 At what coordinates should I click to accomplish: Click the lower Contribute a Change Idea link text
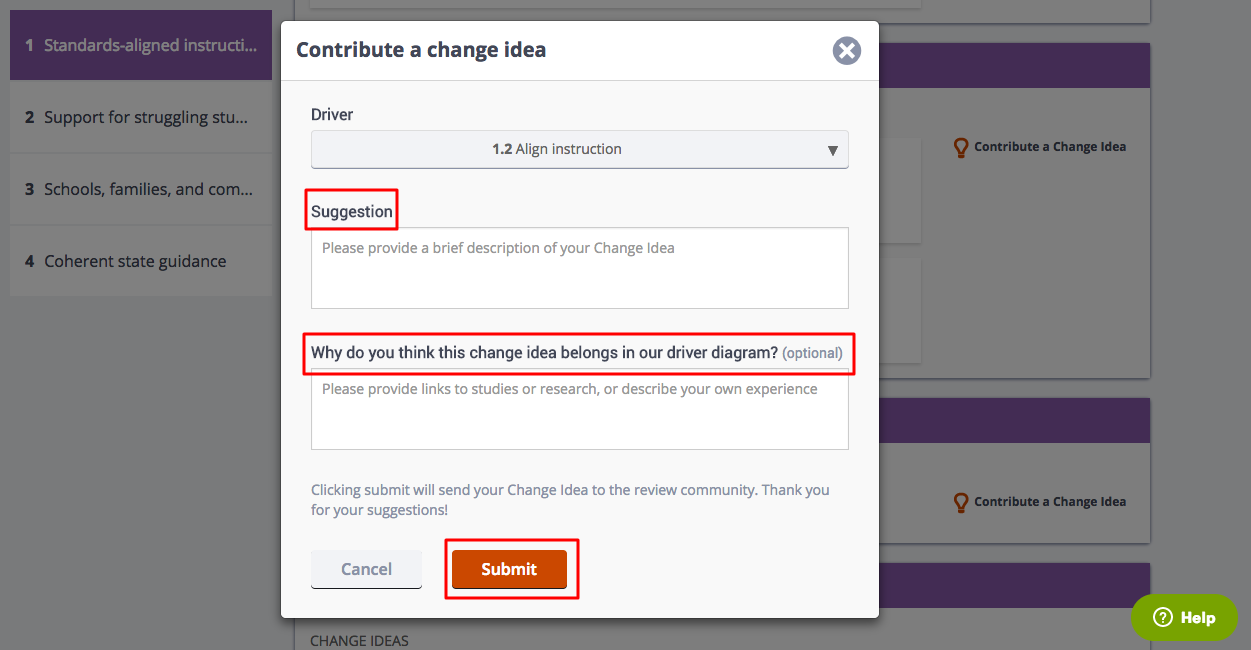click(x=1050, y=502)
